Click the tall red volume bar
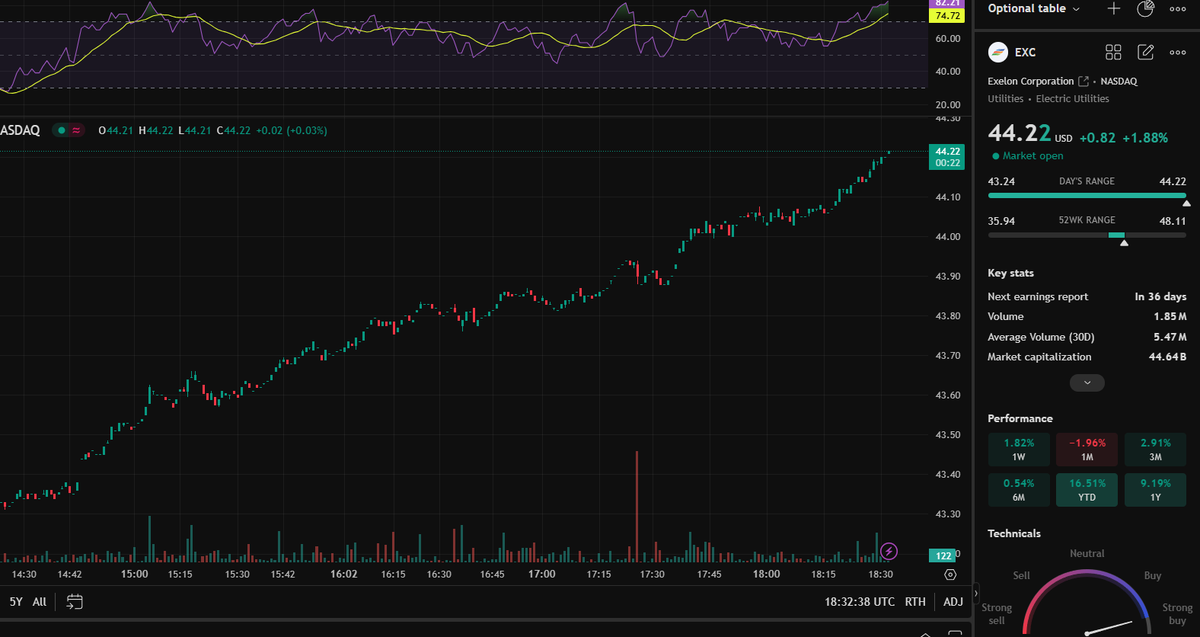The height and width of the screenshot is (637, 1200). (636, 505)
